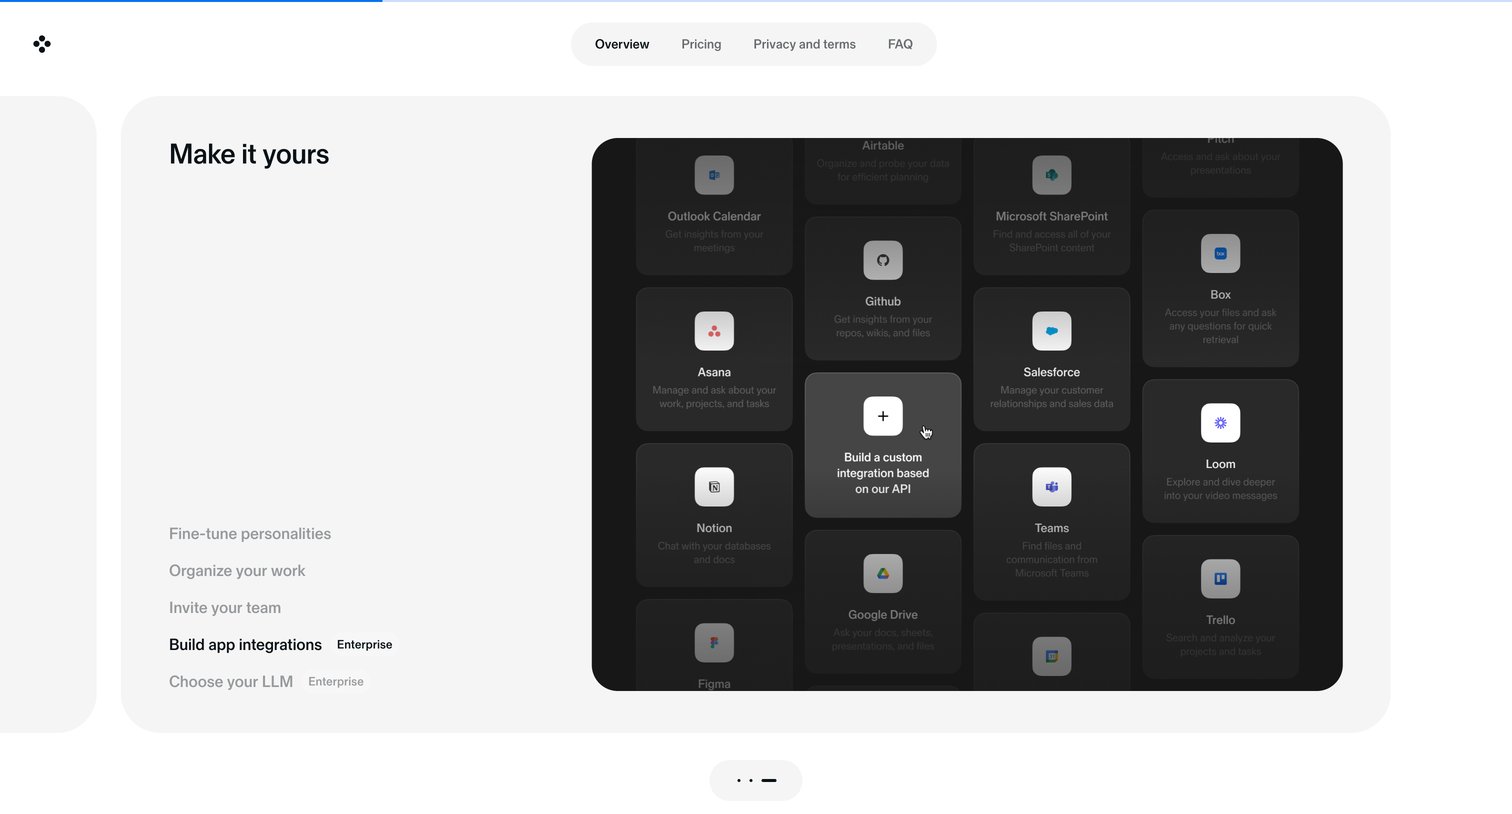This screenshot has width=1512, height=814.
Task: Click the Google Drive card title
Action: tap(883, 615)
